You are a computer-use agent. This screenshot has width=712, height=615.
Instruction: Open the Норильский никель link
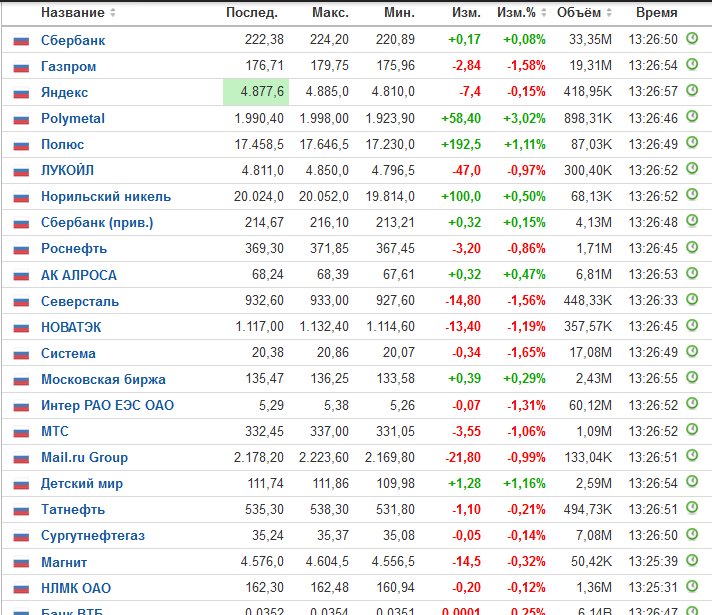106,197
